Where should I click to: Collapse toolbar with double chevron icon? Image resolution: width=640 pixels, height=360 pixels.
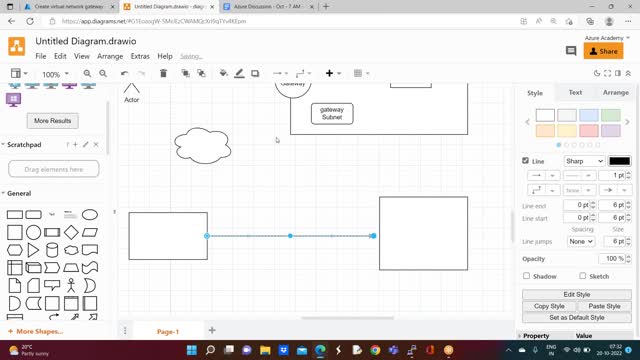click(628, 73)
